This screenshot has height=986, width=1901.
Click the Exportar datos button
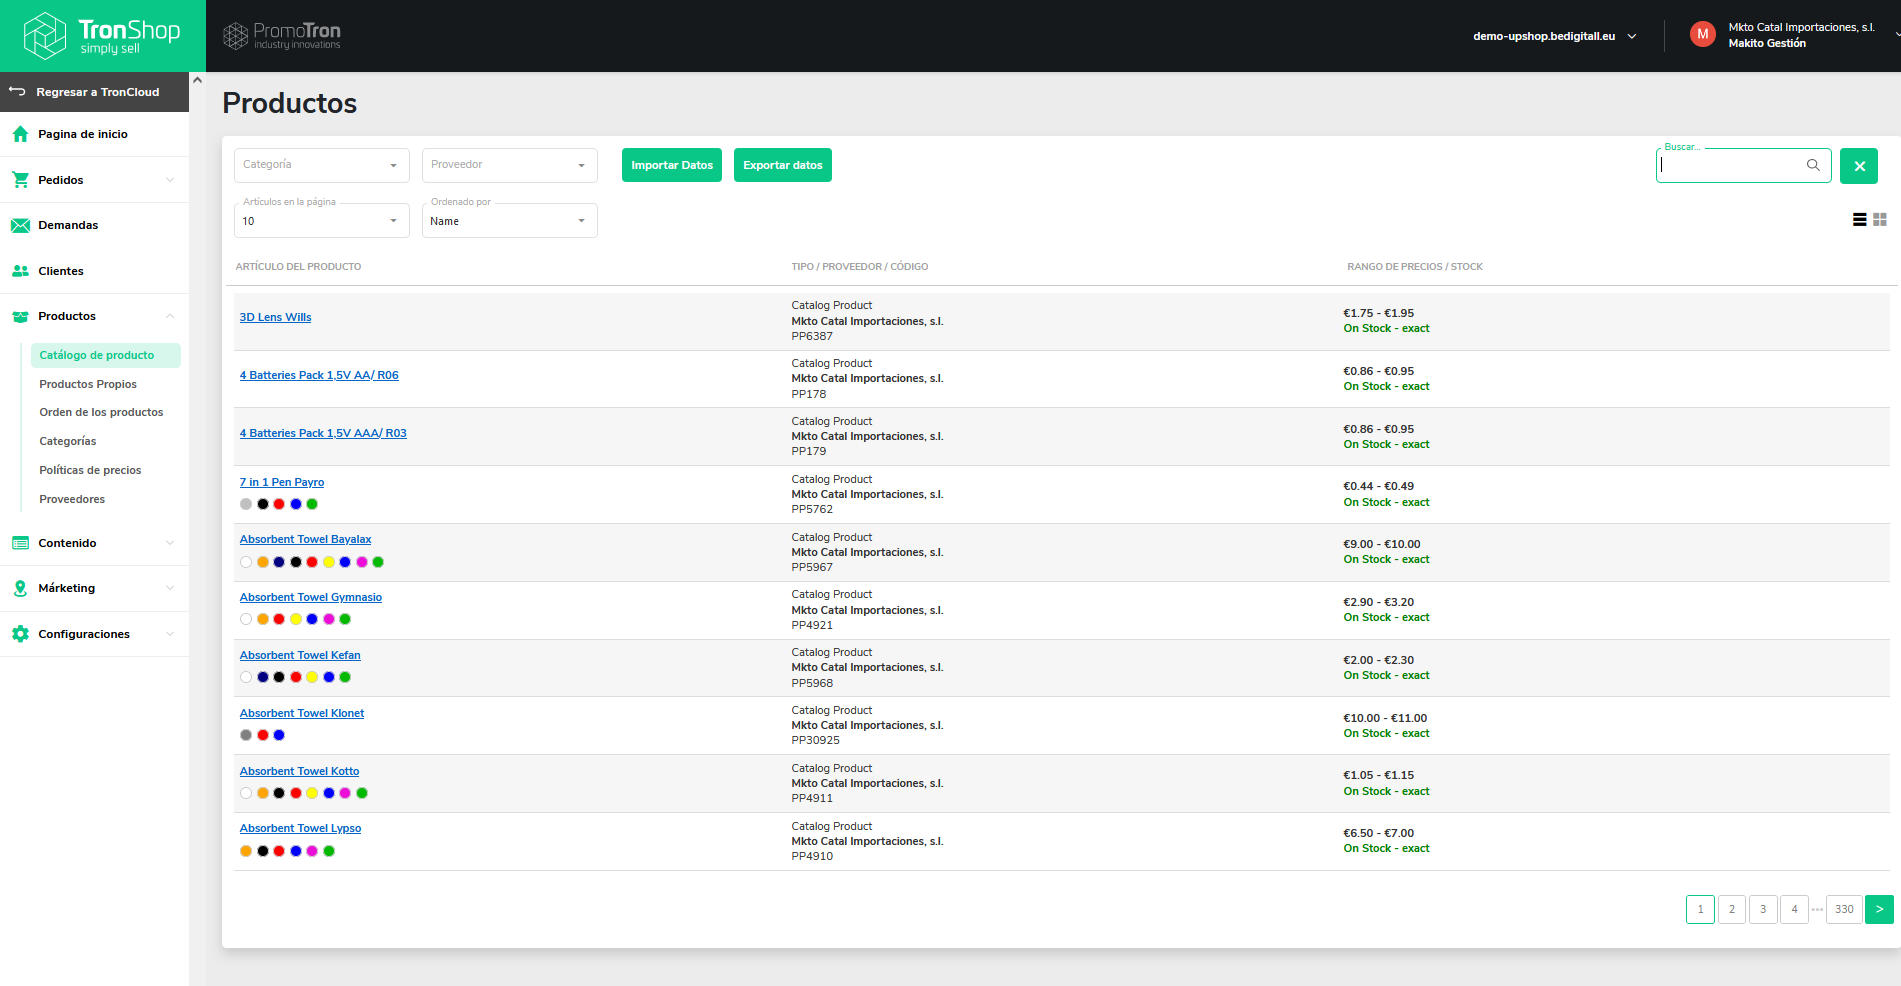coord(783,165)
